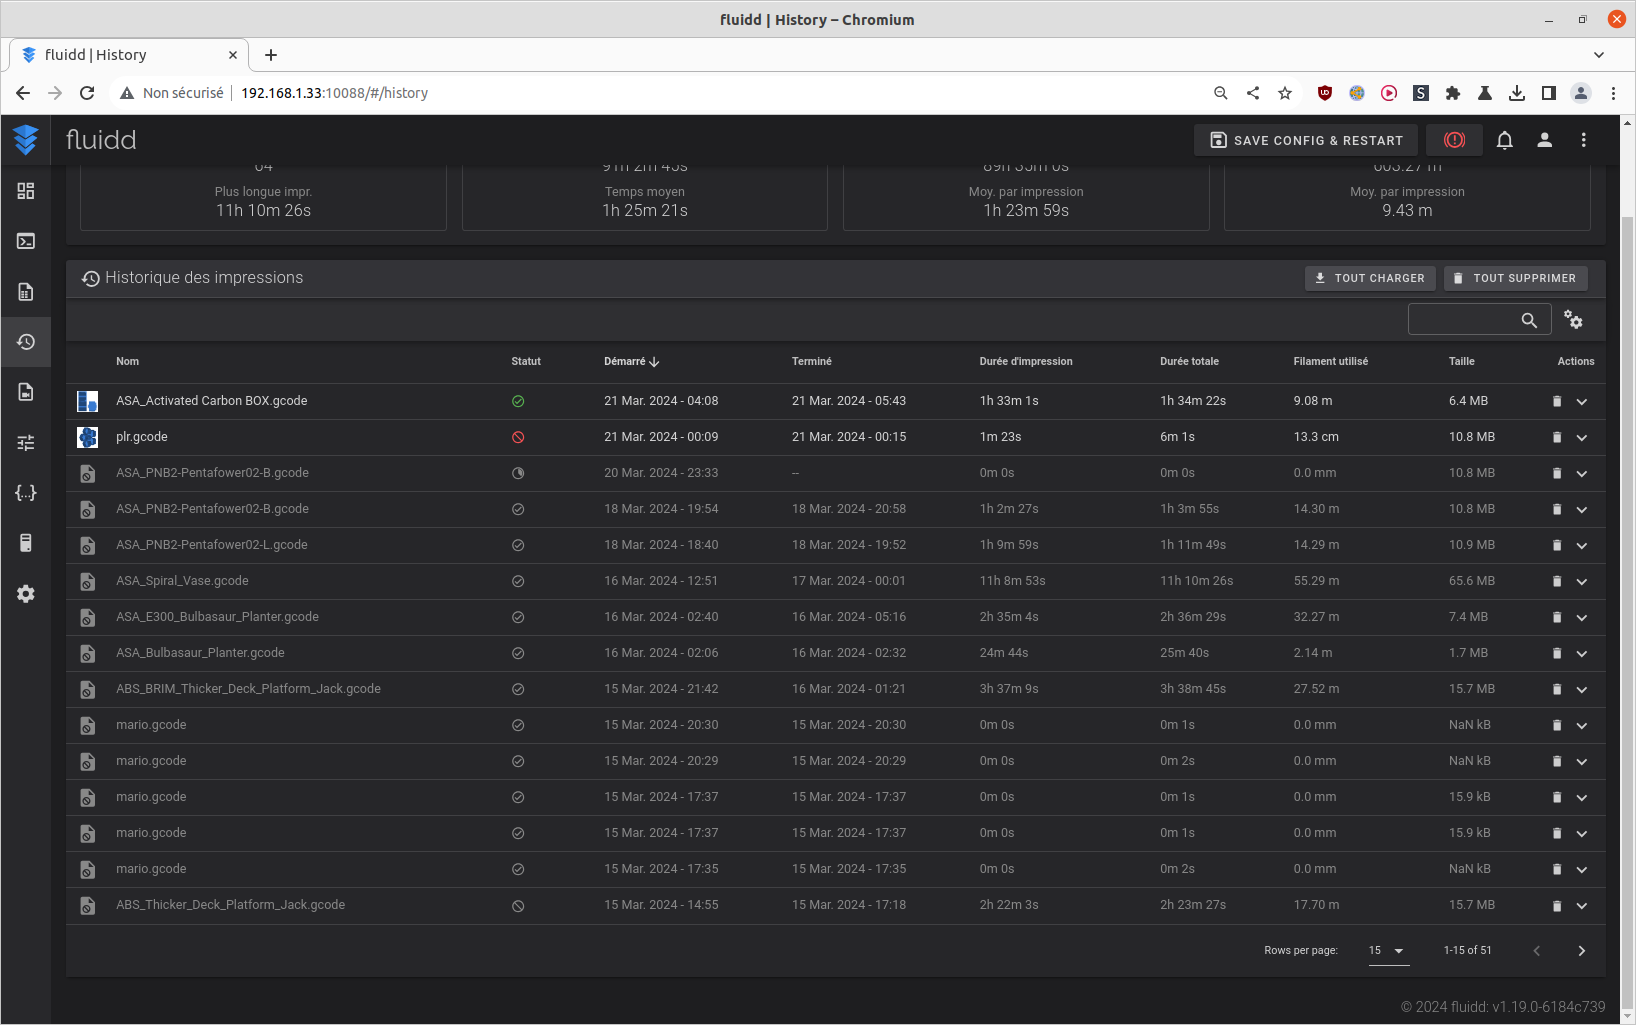Open the System page in sidebar
Screen dimensions: 1636x1025
(x=26, y=543)
